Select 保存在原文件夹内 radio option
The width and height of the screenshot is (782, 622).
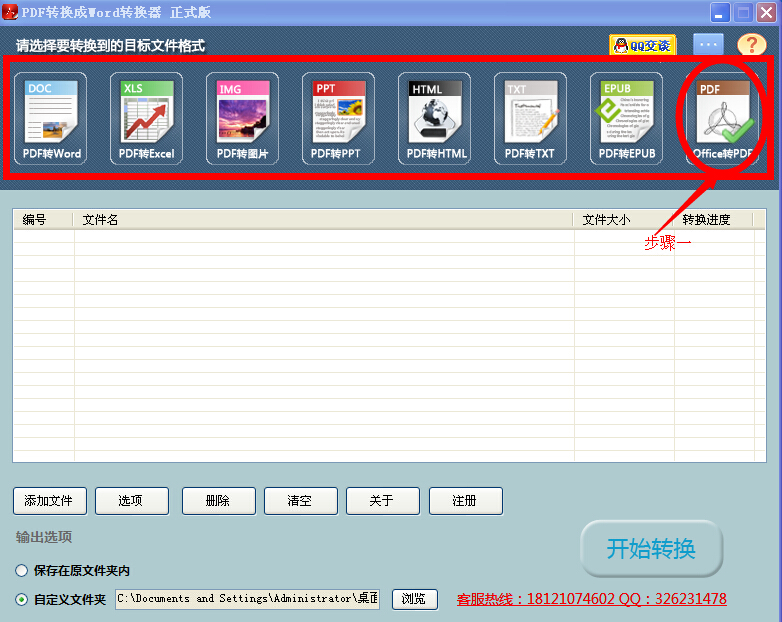pyautogui.click(x=22, y=571)
